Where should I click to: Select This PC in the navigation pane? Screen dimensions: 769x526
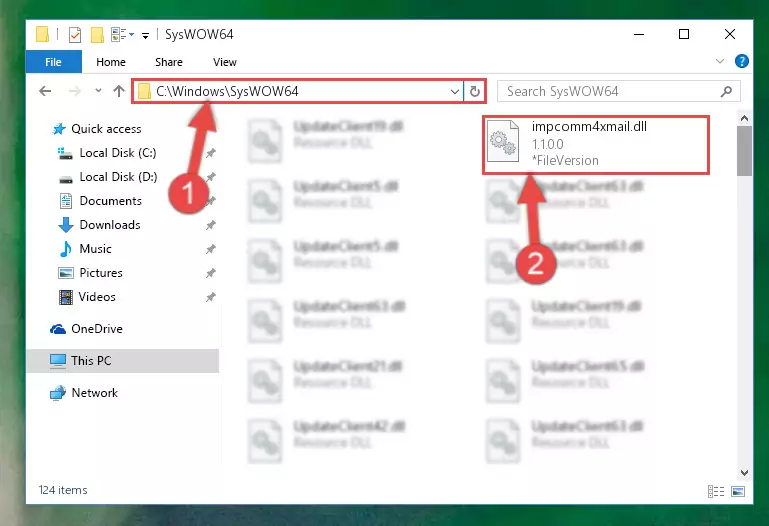pyautogui.click(x=123, y=361)
